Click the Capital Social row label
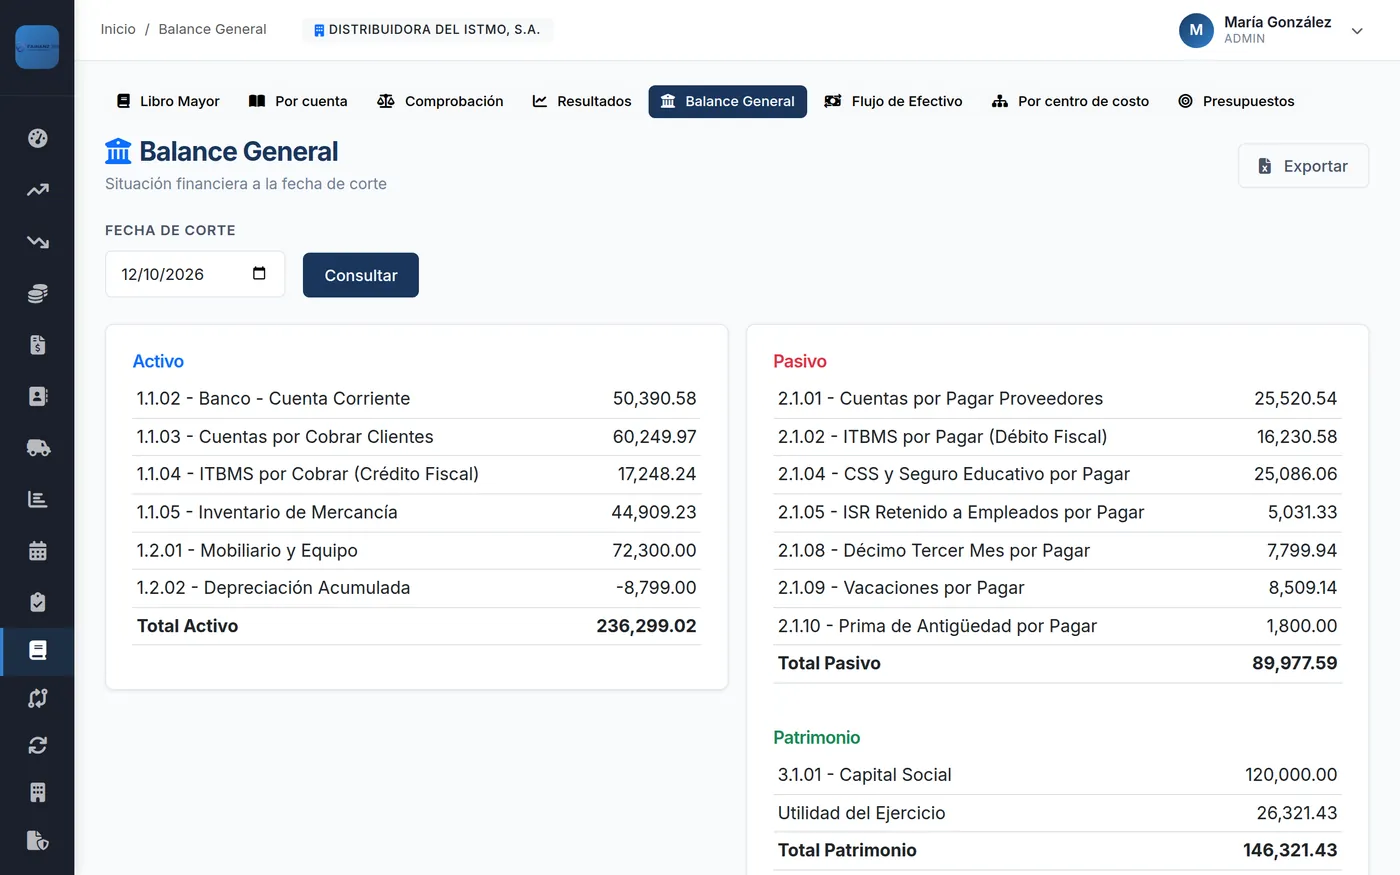This screenshot has width=1400, height=875. click(x=865, y=774)
